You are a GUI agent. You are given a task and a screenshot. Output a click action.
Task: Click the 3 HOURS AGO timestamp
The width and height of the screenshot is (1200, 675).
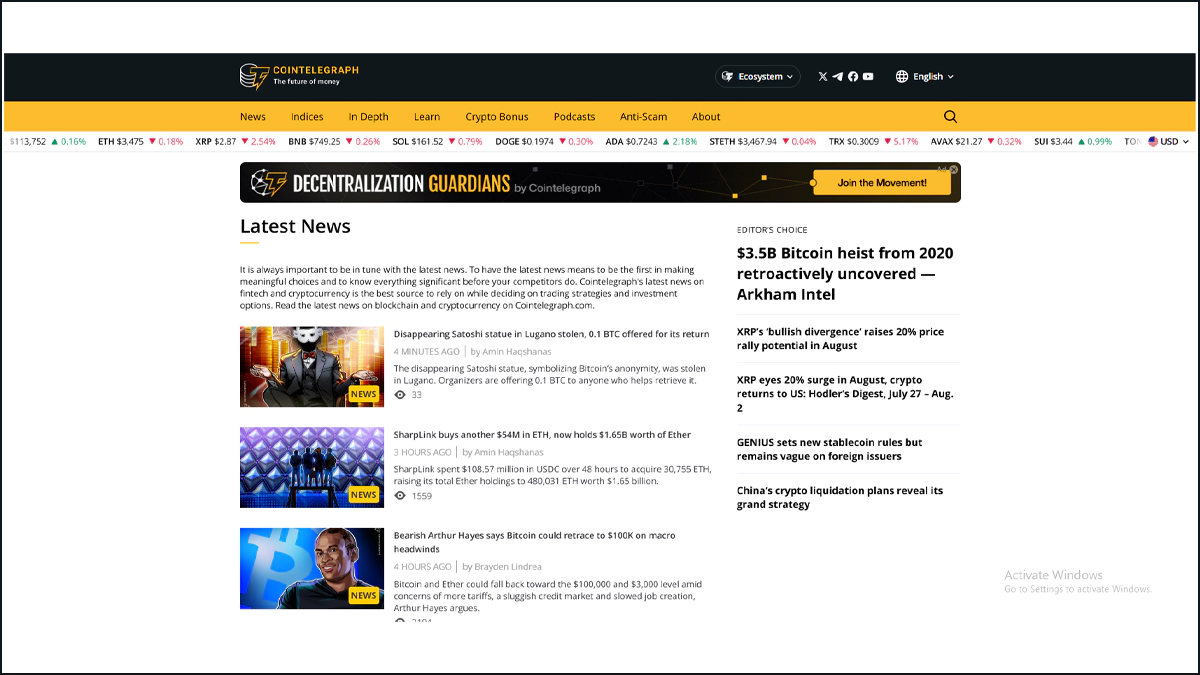click(x=423, y=452)
